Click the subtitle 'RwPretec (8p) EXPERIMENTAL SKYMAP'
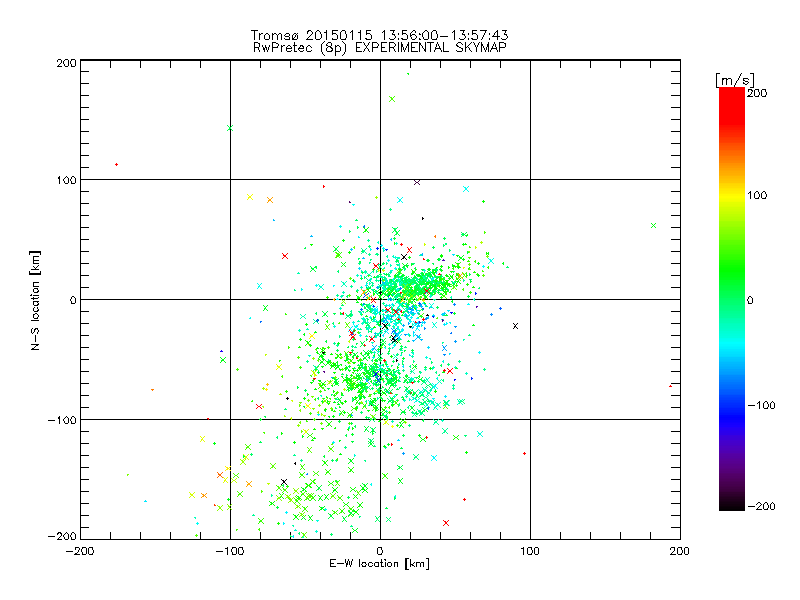Image resolution: width=800 pixels, height=600 pixels. (x=380, y=47)
